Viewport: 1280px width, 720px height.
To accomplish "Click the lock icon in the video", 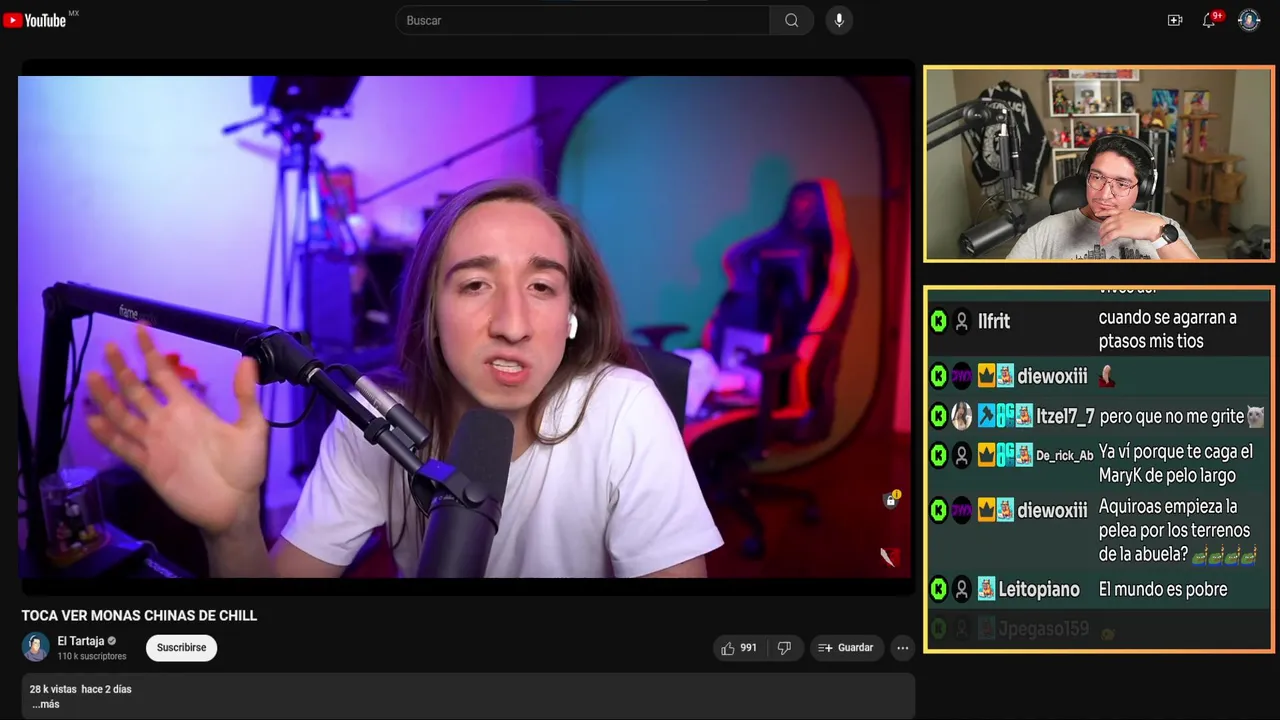I will tap(890, 500).
